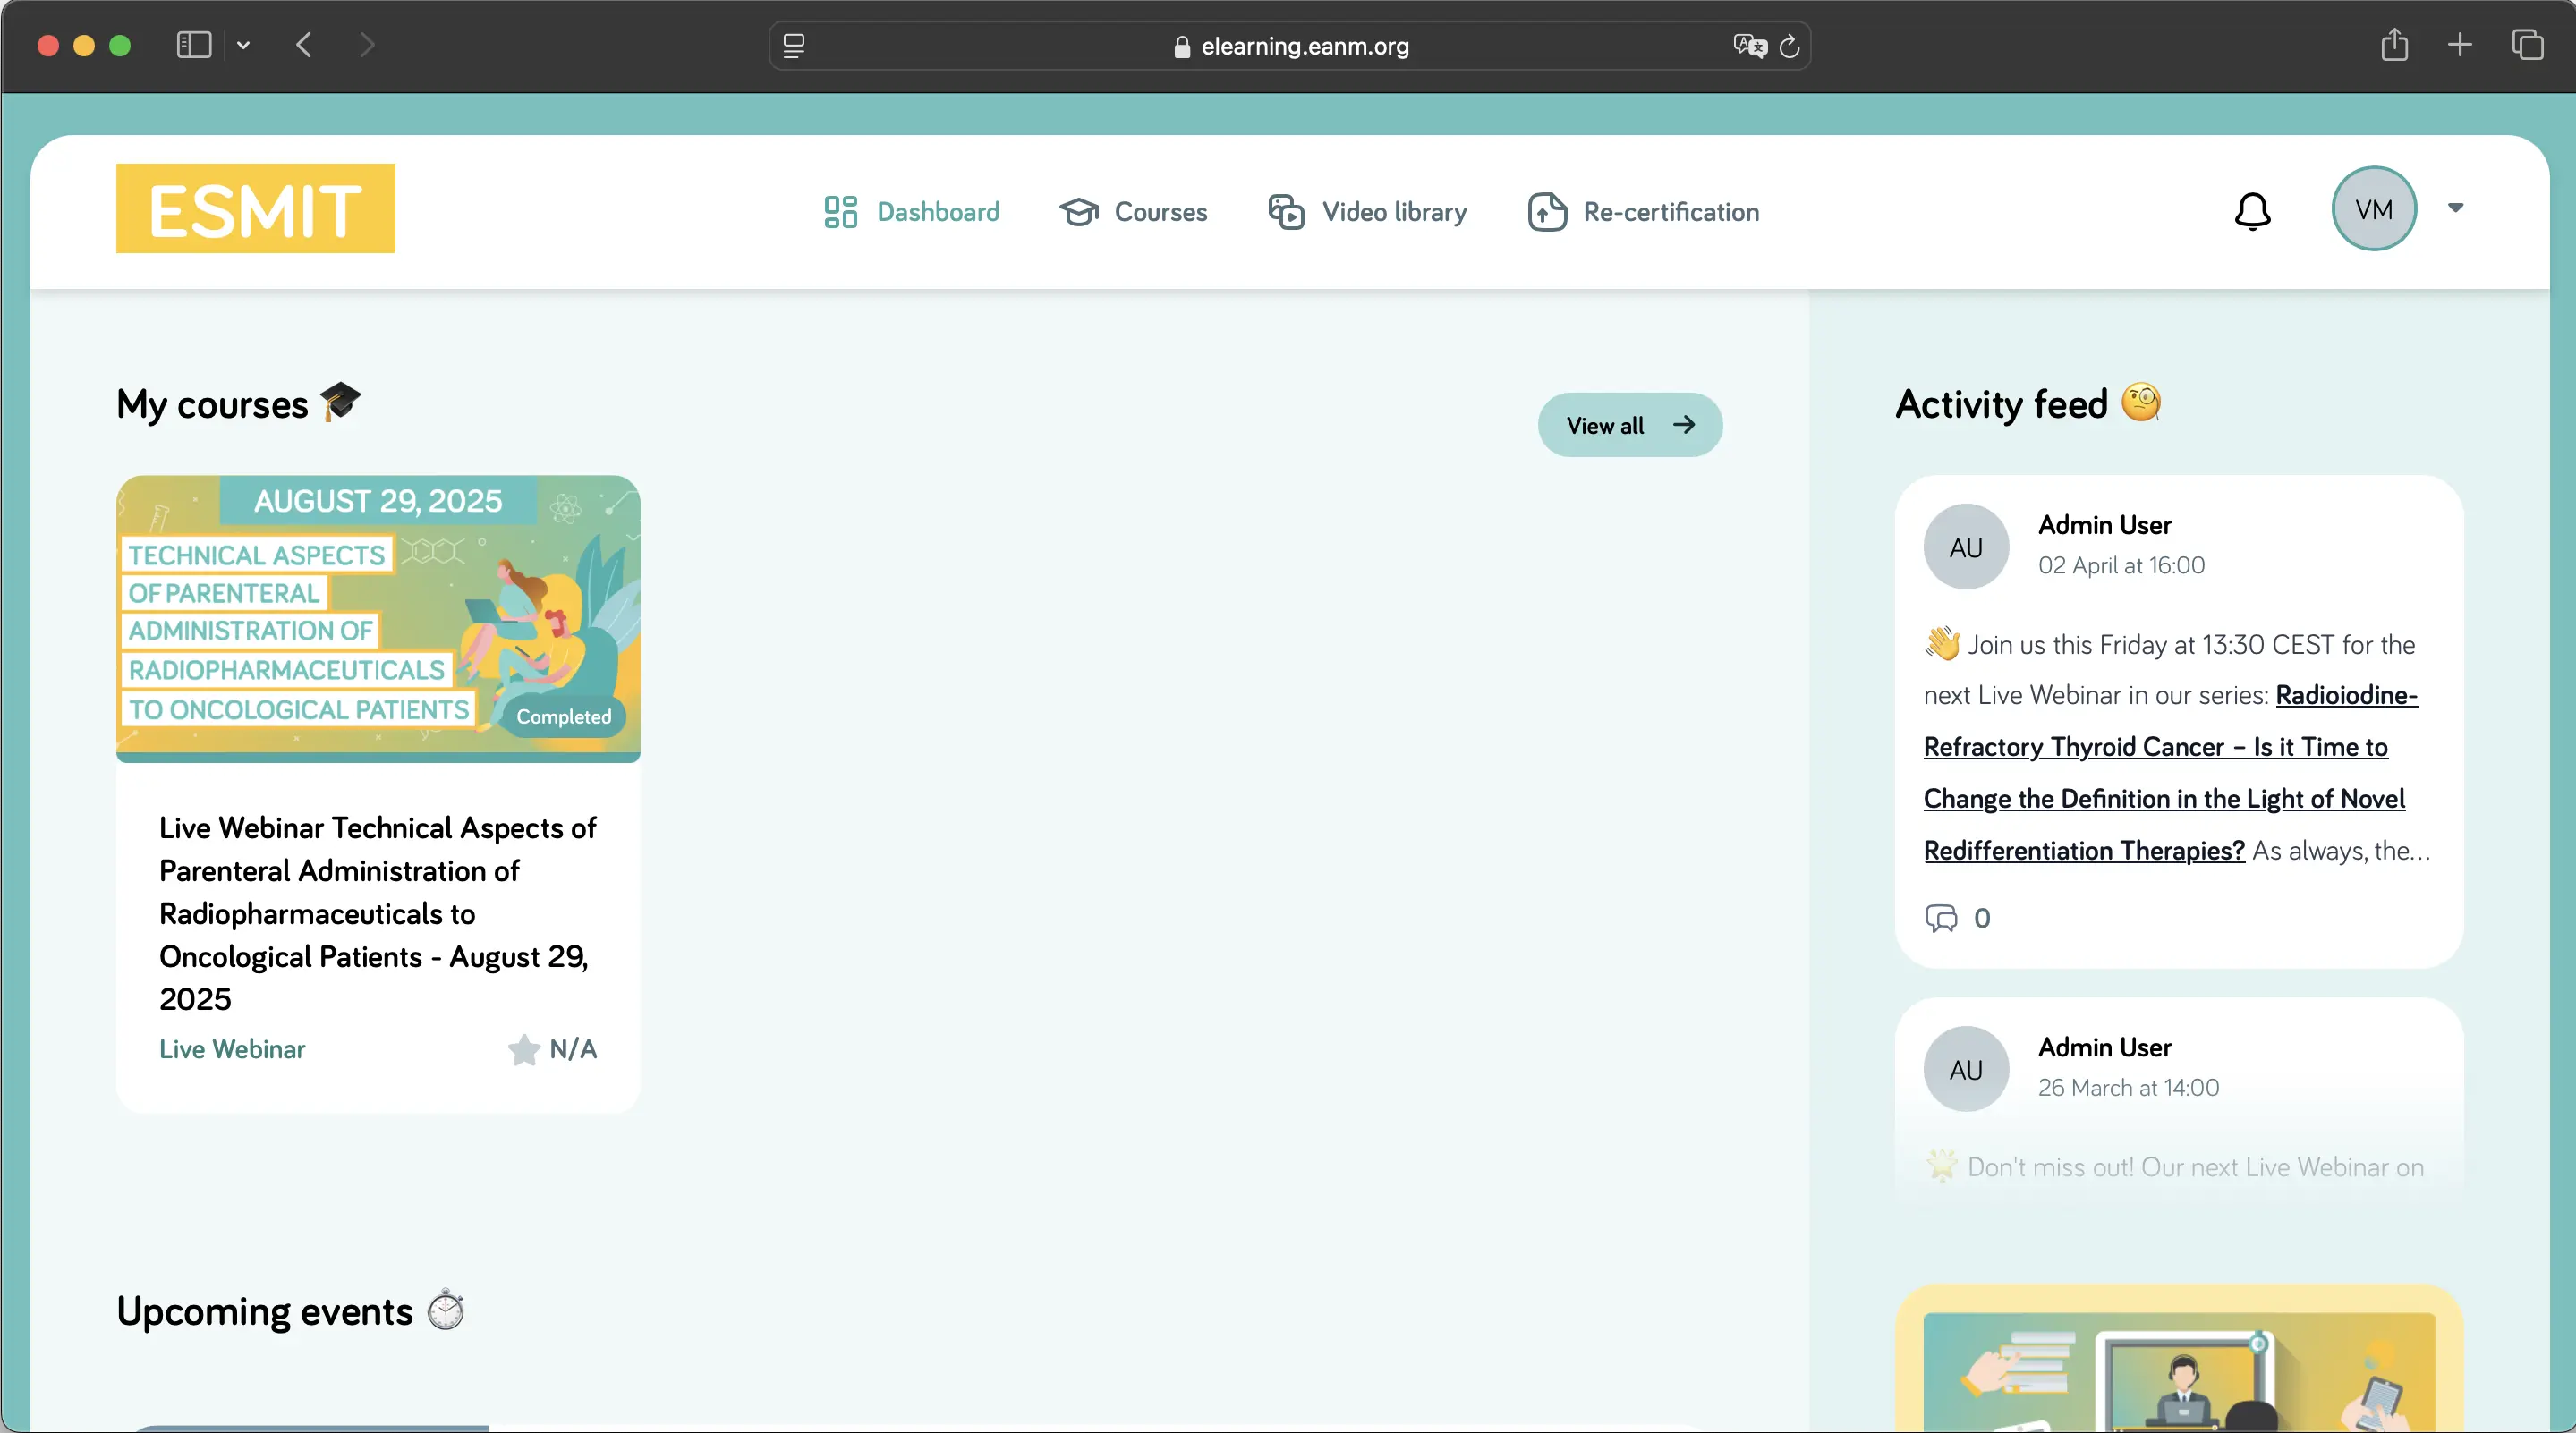This screenshot has height=1433, width=2576.
Task: Click the notification bell icon
Action: click(2252, 211)
